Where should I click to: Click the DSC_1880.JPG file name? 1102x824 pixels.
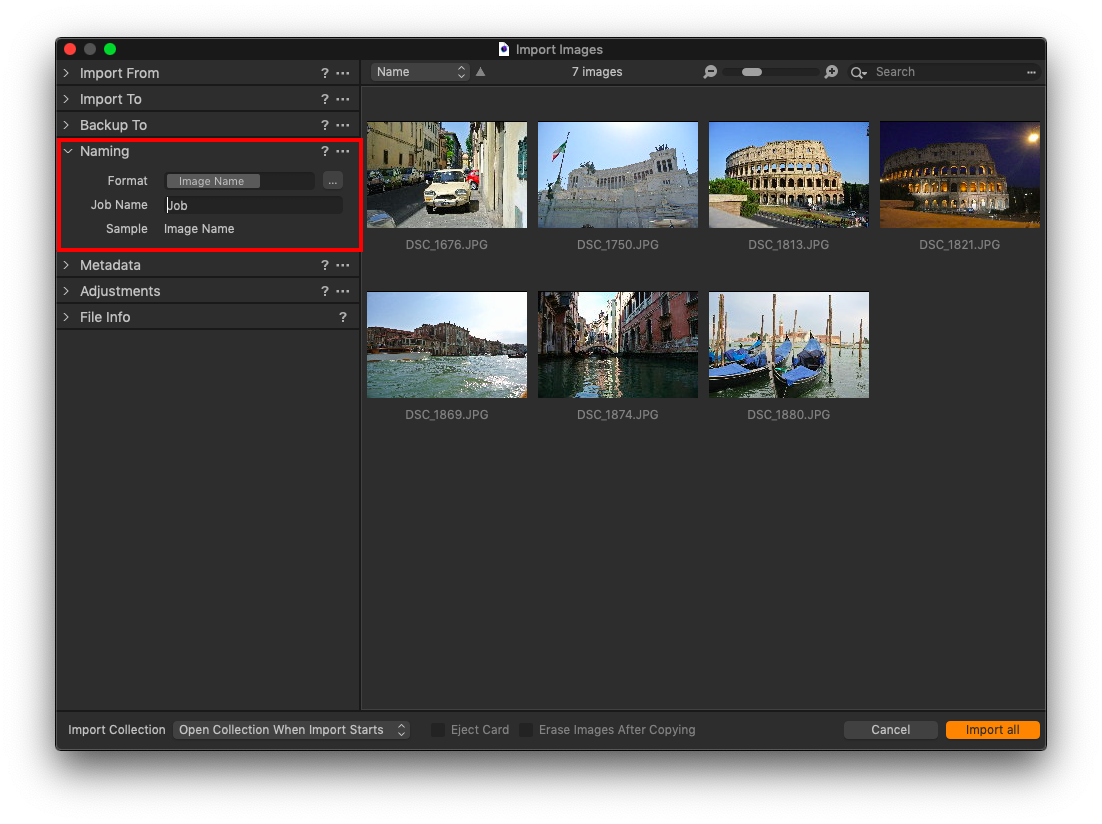coord(789,415)
